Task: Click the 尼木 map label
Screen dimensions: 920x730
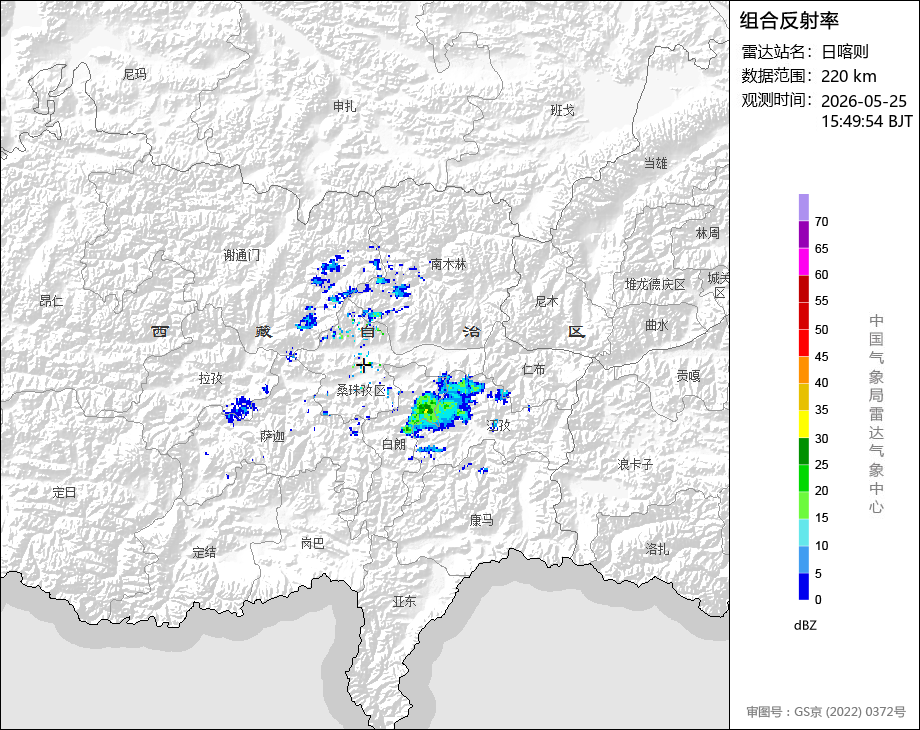Action: (547, 302)
